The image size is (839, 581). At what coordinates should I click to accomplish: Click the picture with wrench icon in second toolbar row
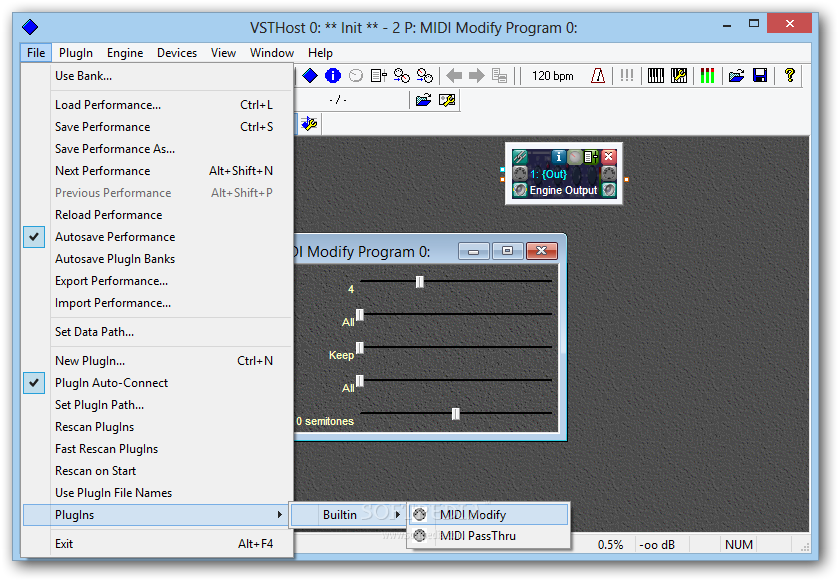coord(447,100)
